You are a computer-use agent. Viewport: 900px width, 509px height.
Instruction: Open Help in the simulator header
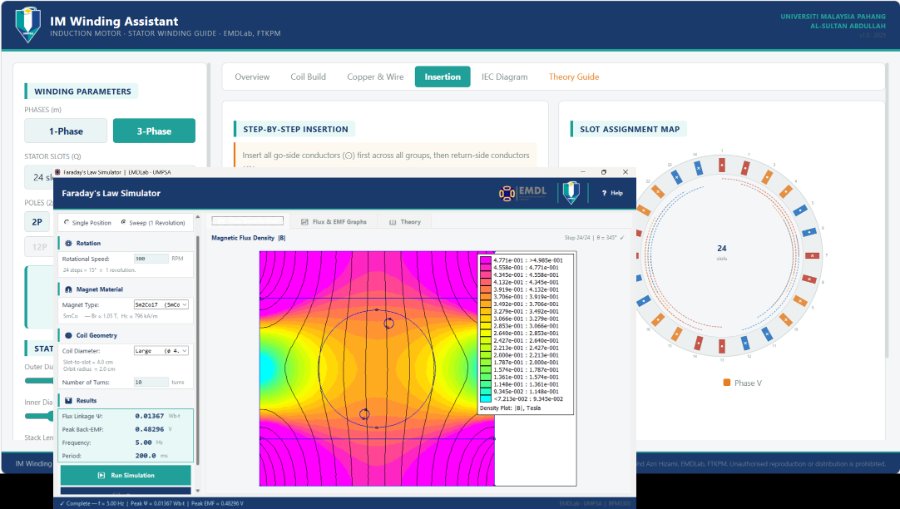coord(612,193)
